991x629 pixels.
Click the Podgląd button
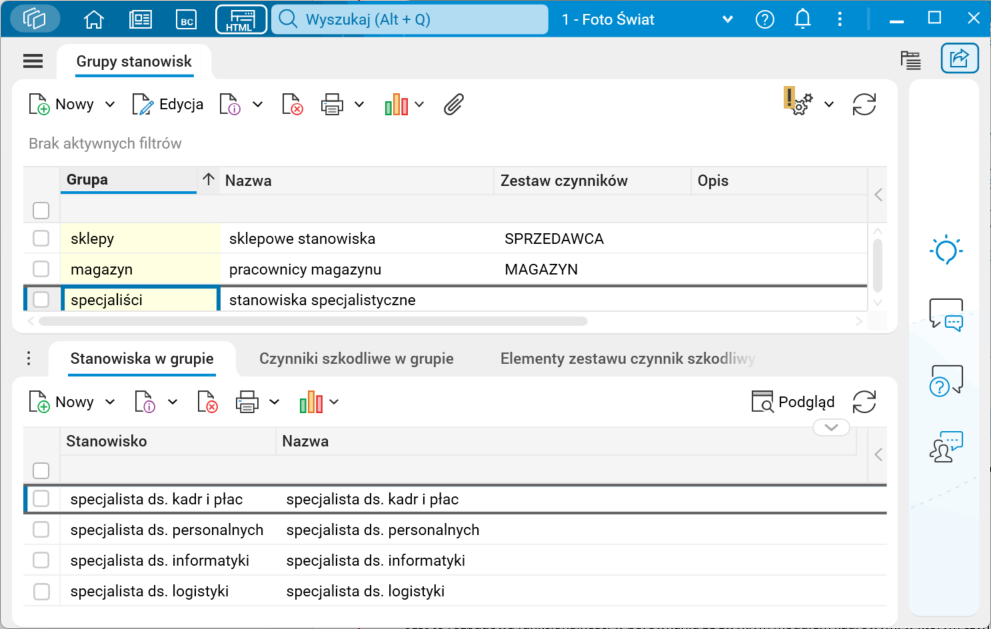(x=794, y=401)
